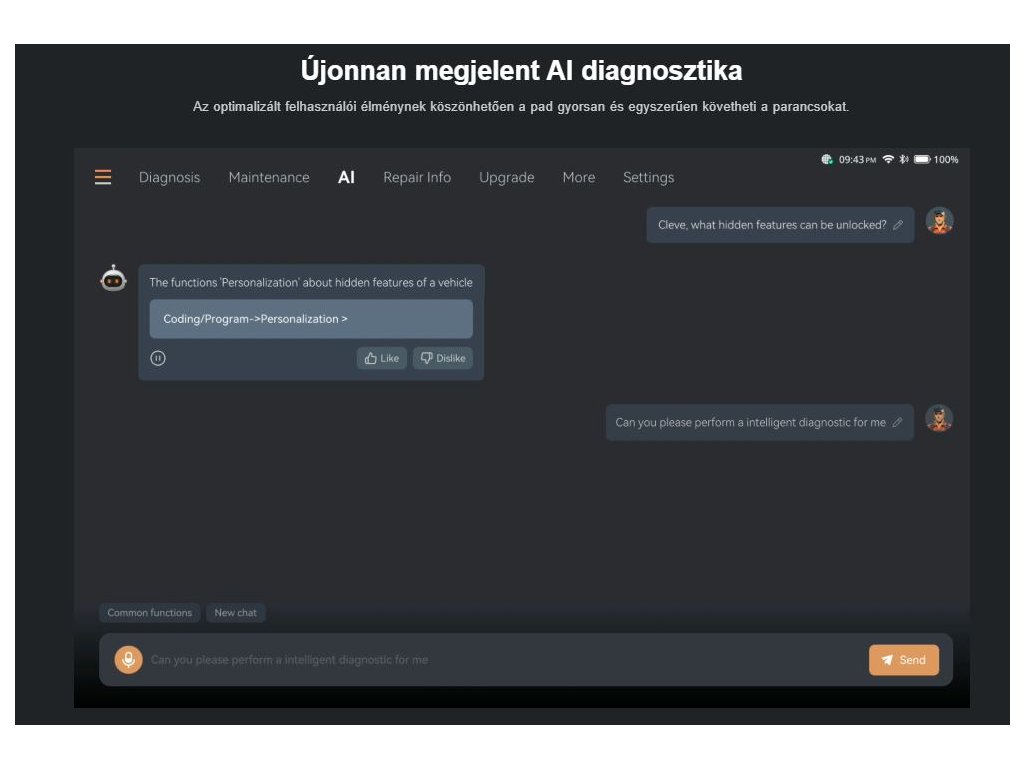The height and width of the screenshot is (768, 1024).
Task: Edit the 'intelligent diagnostic' message with the pencil icon
Action: [x=897, y=423]
